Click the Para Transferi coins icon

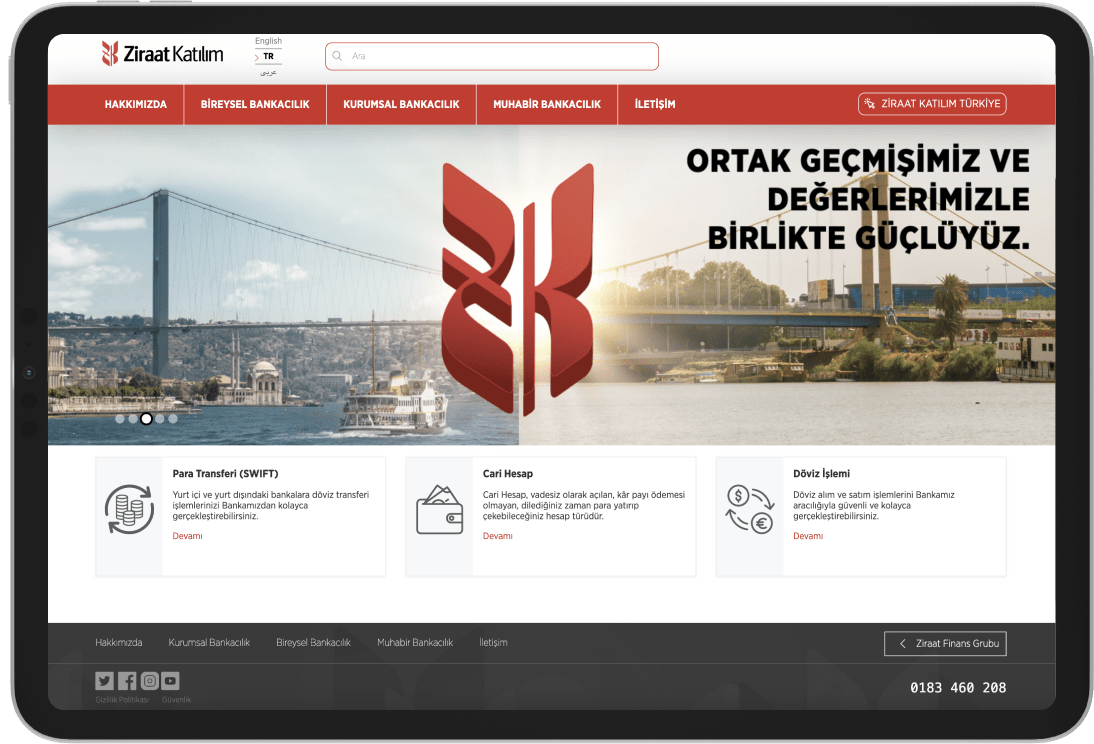pyautogui.click(x=129, y=509)
